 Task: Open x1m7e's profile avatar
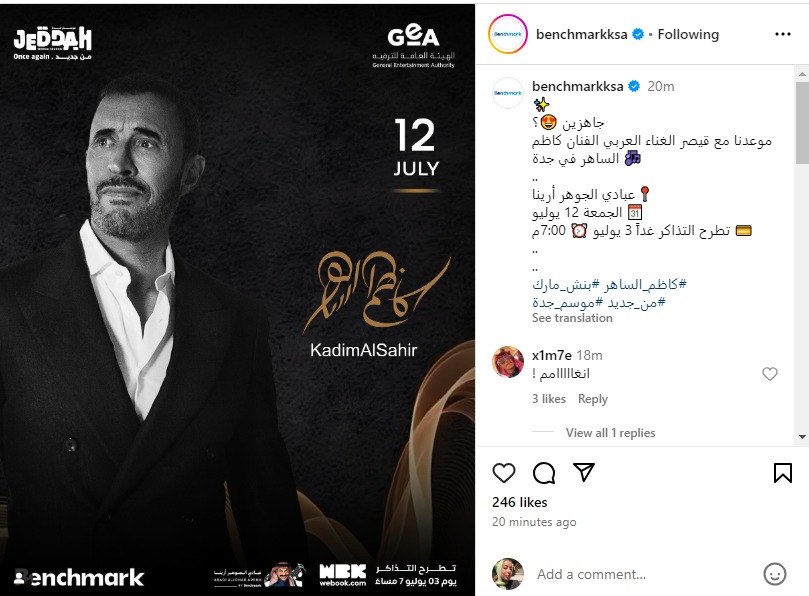[508, 362]
